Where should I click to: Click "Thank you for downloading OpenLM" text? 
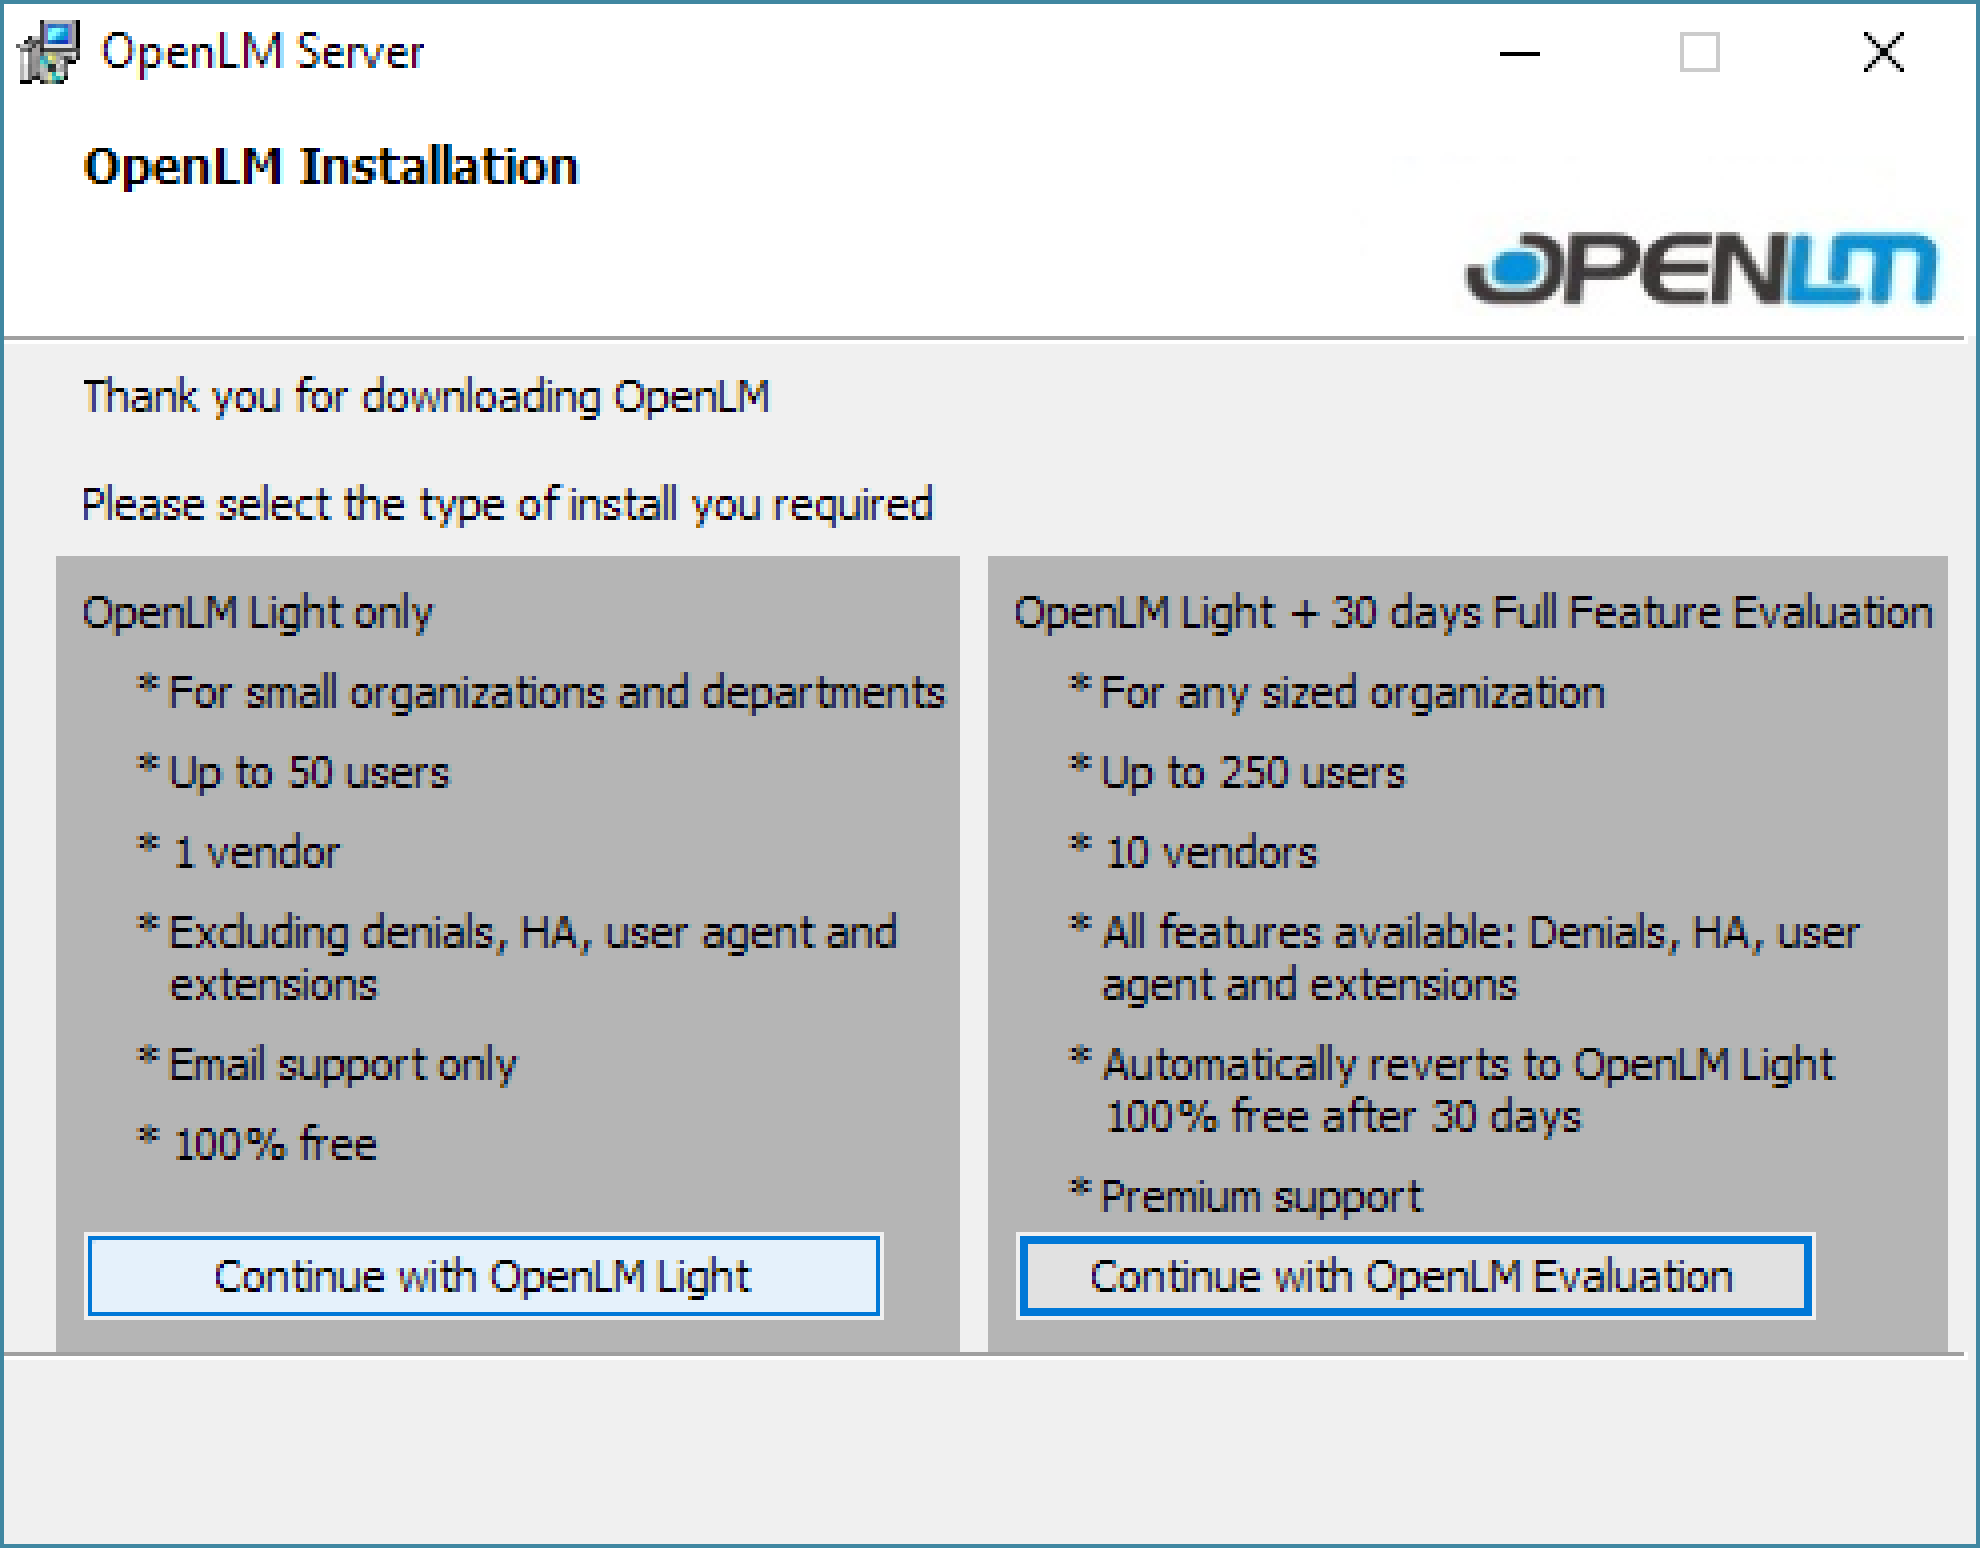pos(426,397)
